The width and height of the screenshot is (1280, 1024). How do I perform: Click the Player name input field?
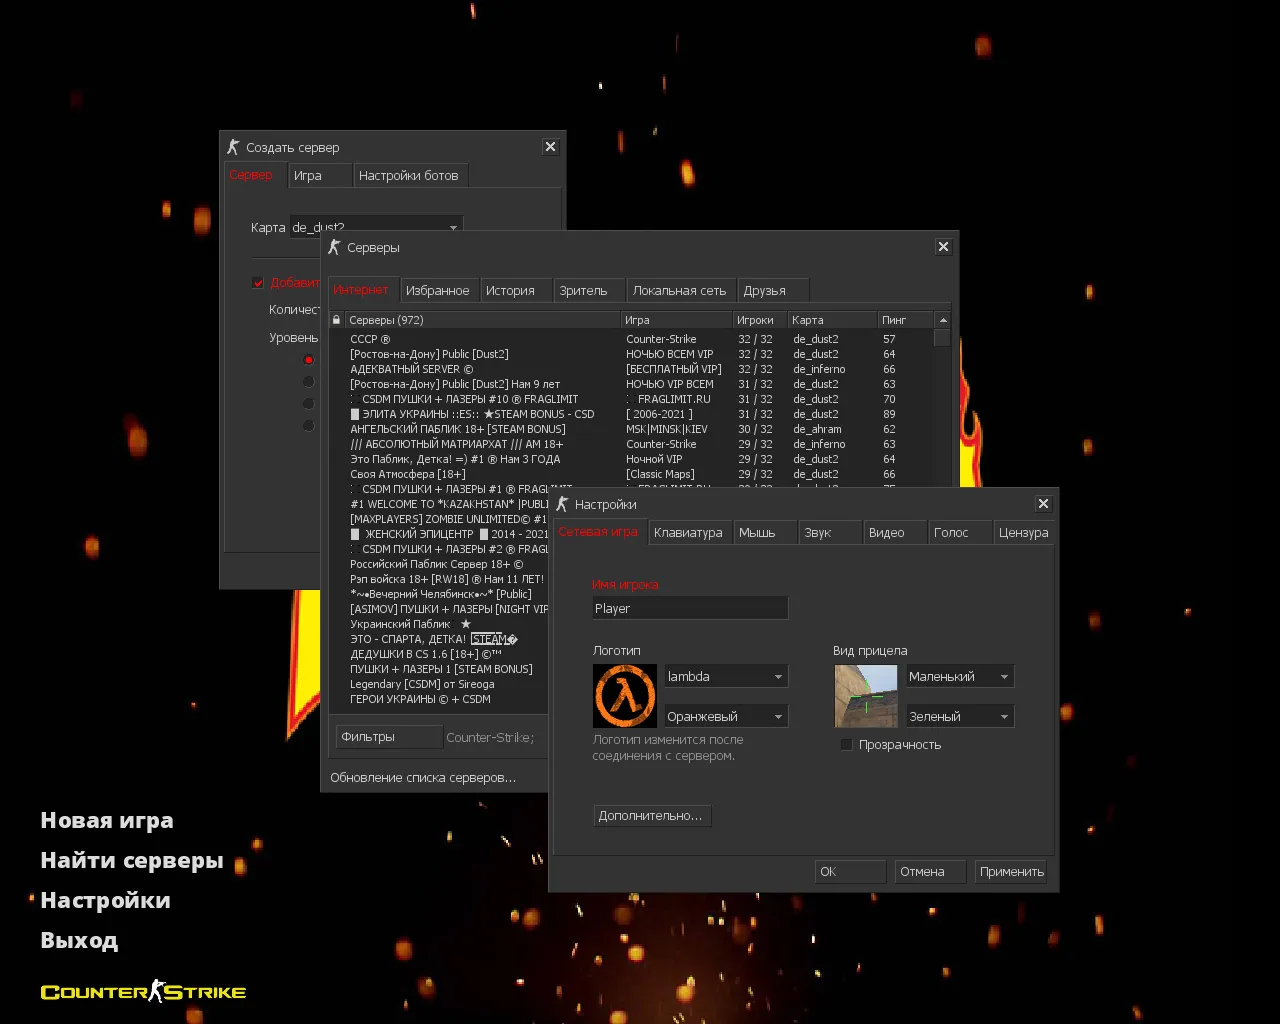tap(690, 608)
